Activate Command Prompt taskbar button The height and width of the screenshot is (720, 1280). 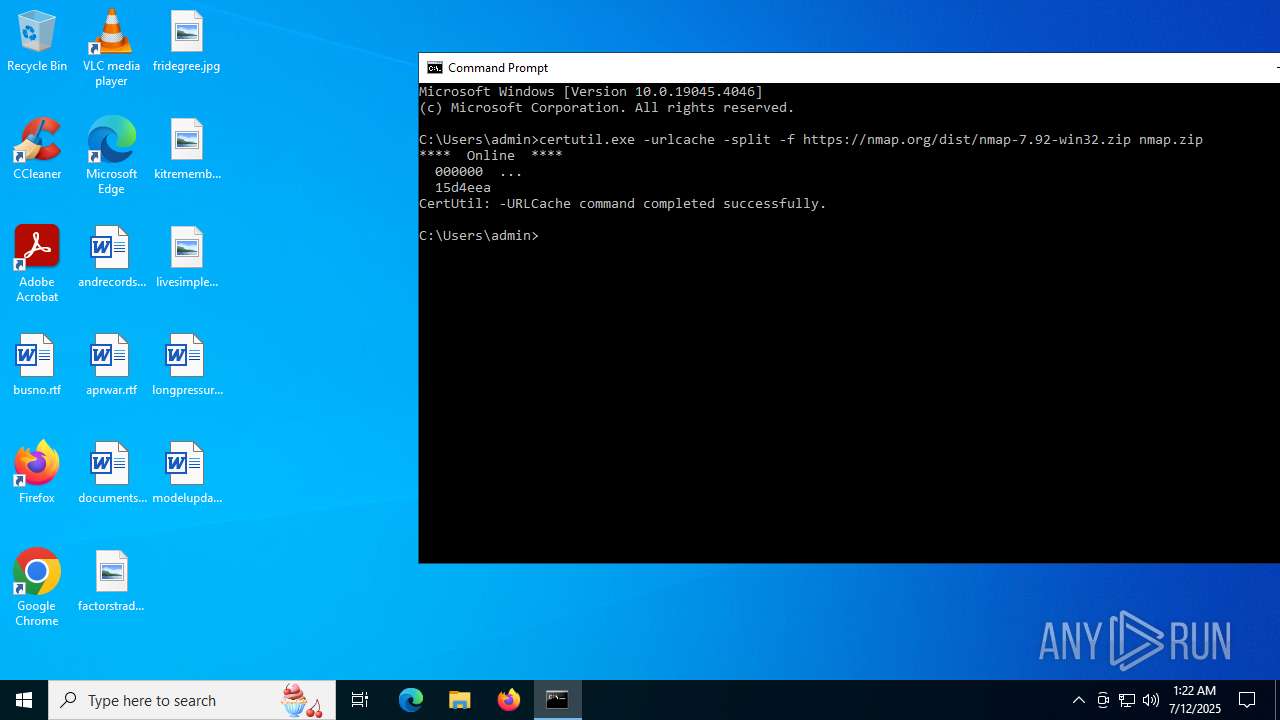pyautogui.click(x=558, y=700)
